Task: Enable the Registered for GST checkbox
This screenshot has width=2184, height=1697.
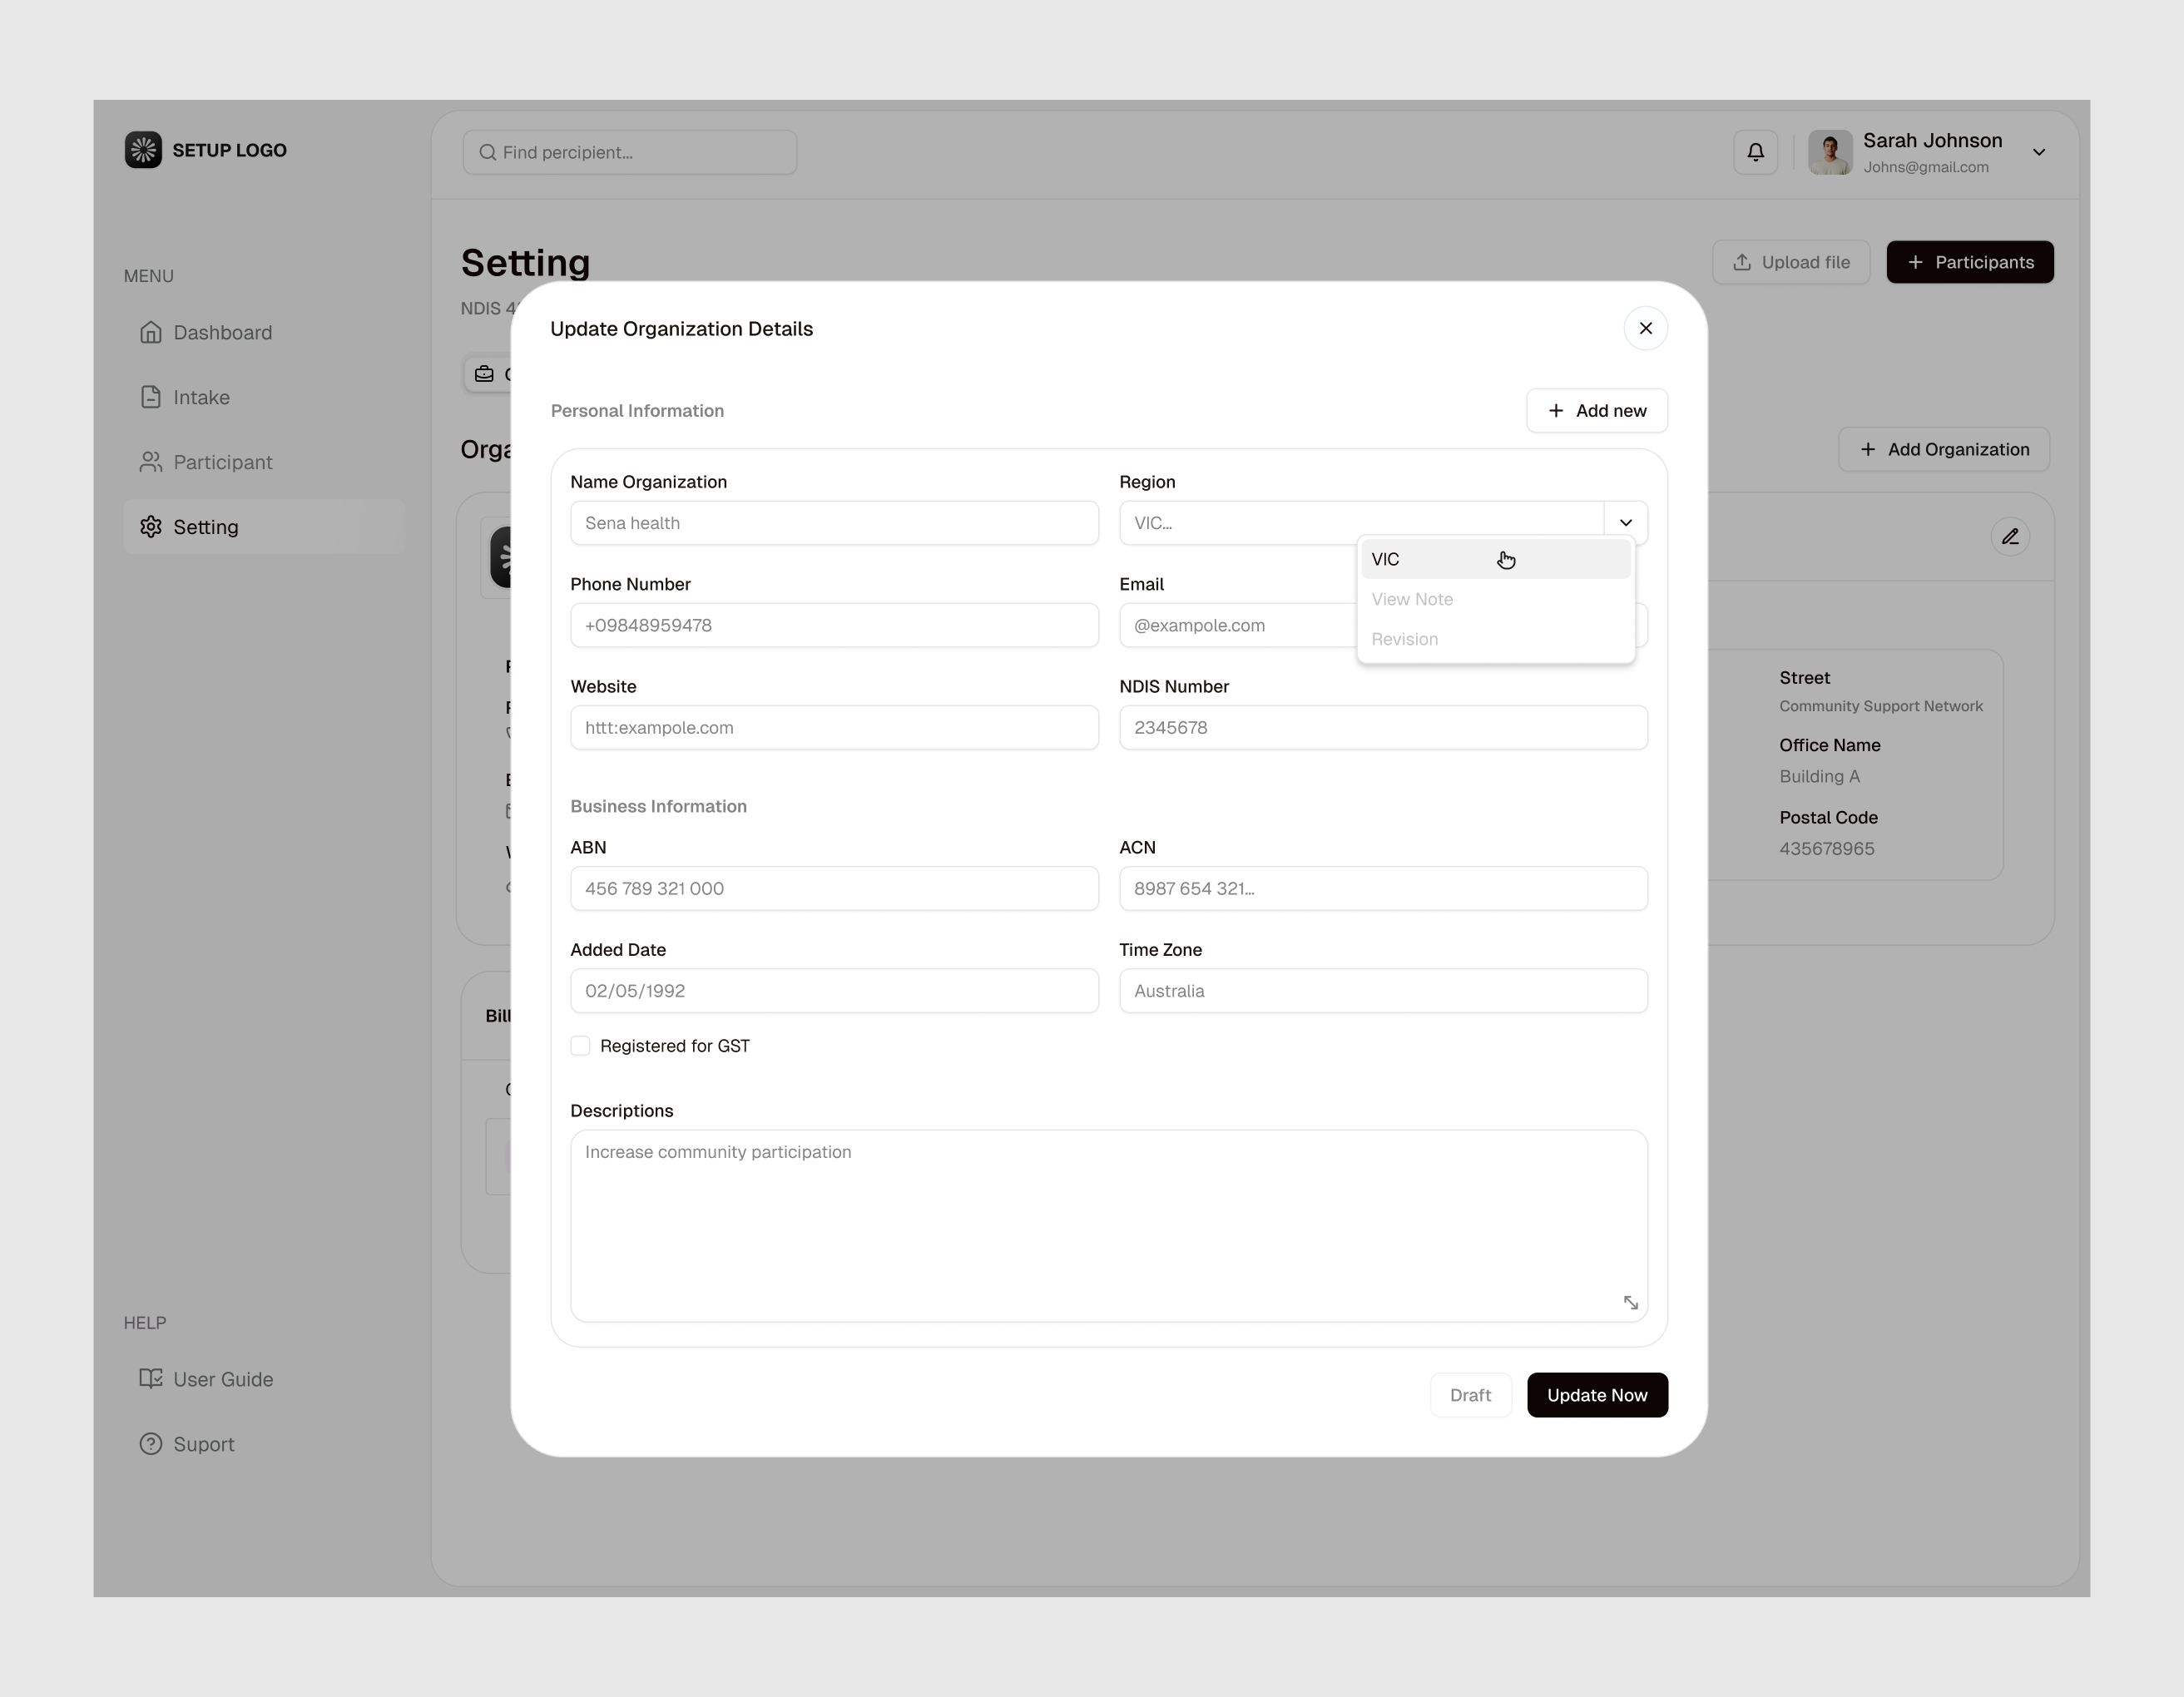Action: point(580,1045)
